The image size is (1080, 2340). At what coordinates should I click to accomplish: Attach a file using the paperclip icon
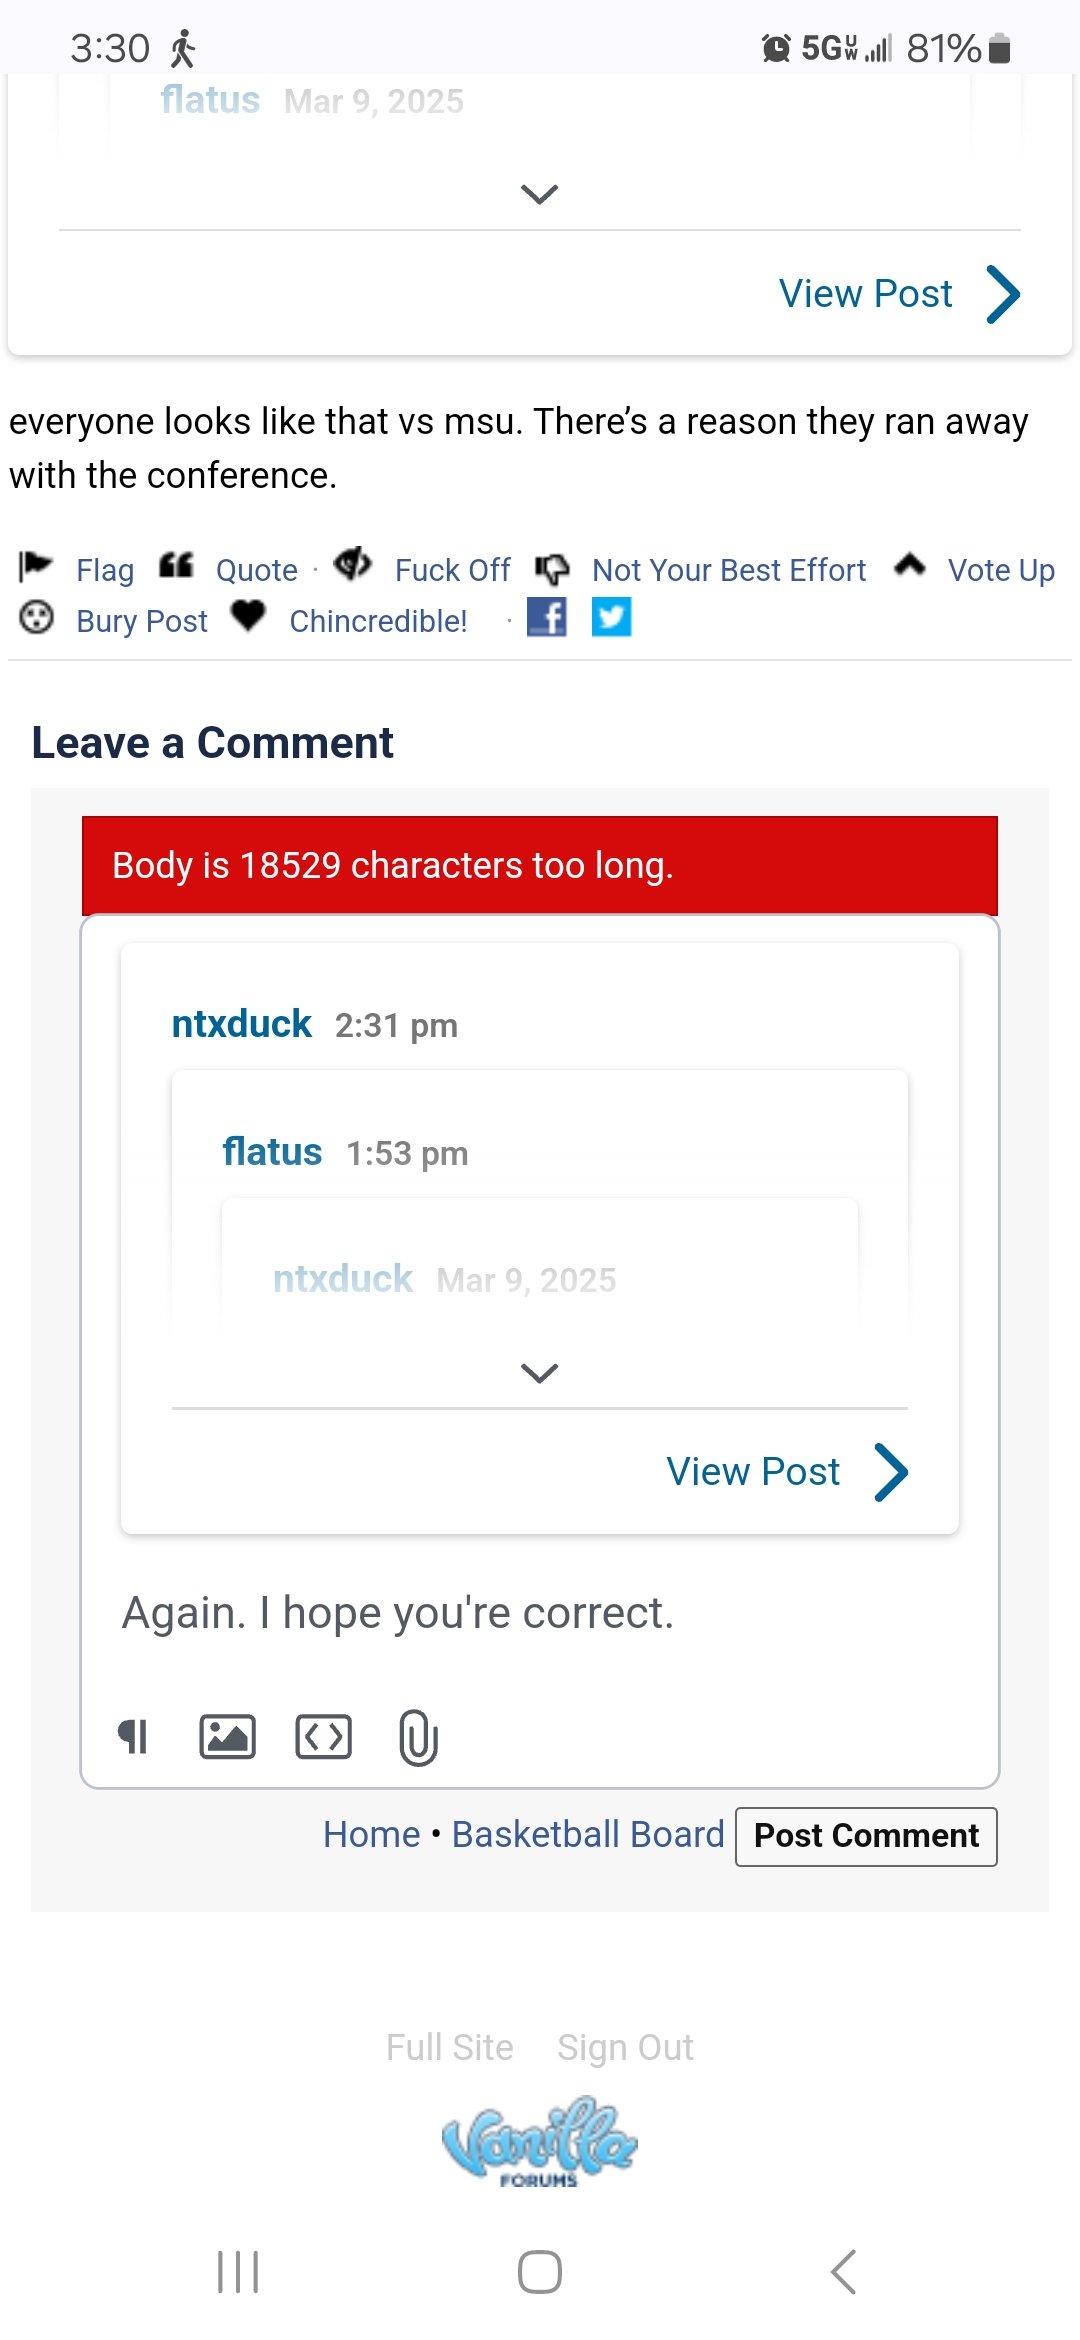pyautogui.click(x=419, y=1737)
